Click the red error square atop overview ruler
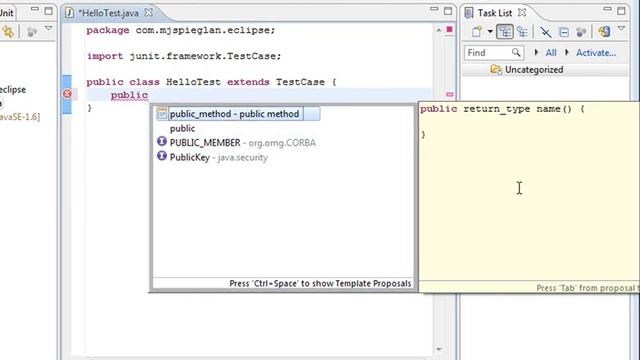The image size is (640, 360). tap(449, 29)
